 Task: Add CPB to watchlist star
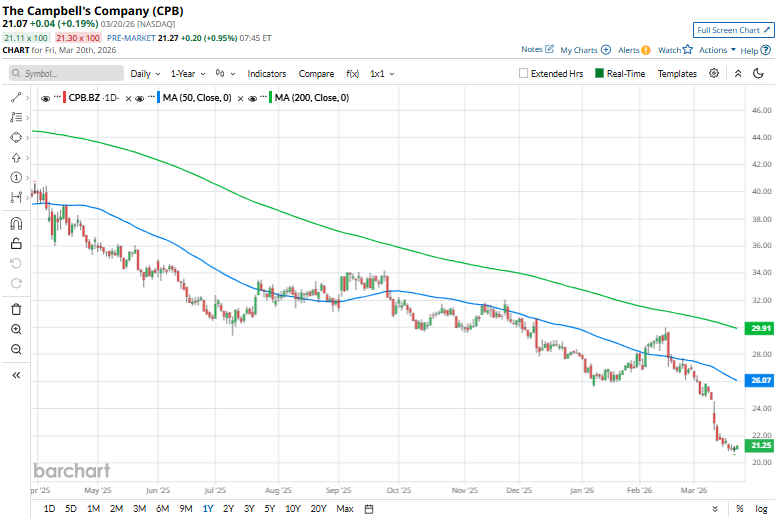pos(687,50)
